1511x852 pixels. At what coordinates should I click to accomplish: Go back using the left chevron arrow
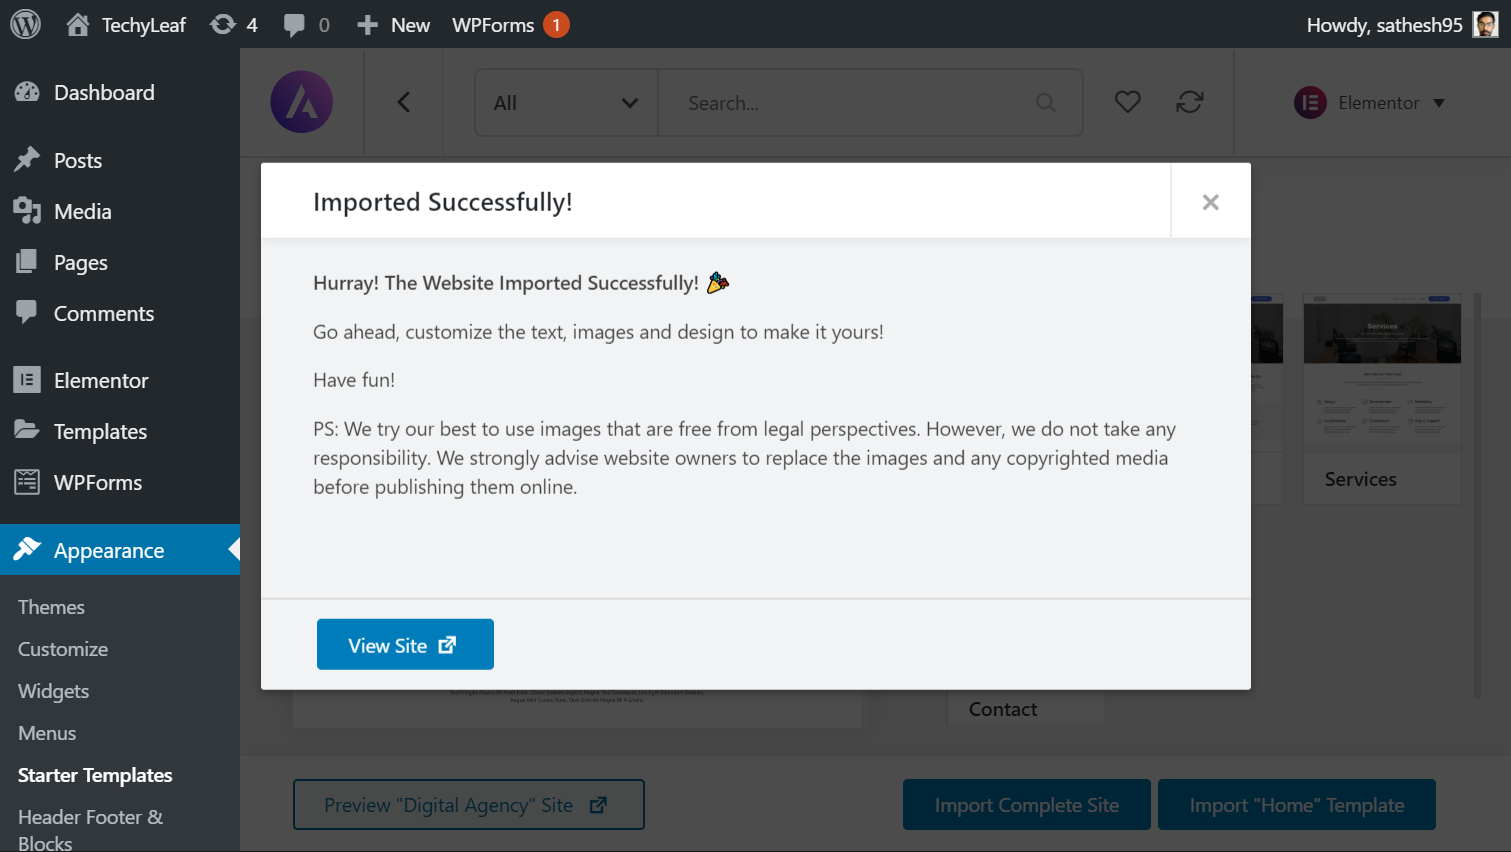404,102
